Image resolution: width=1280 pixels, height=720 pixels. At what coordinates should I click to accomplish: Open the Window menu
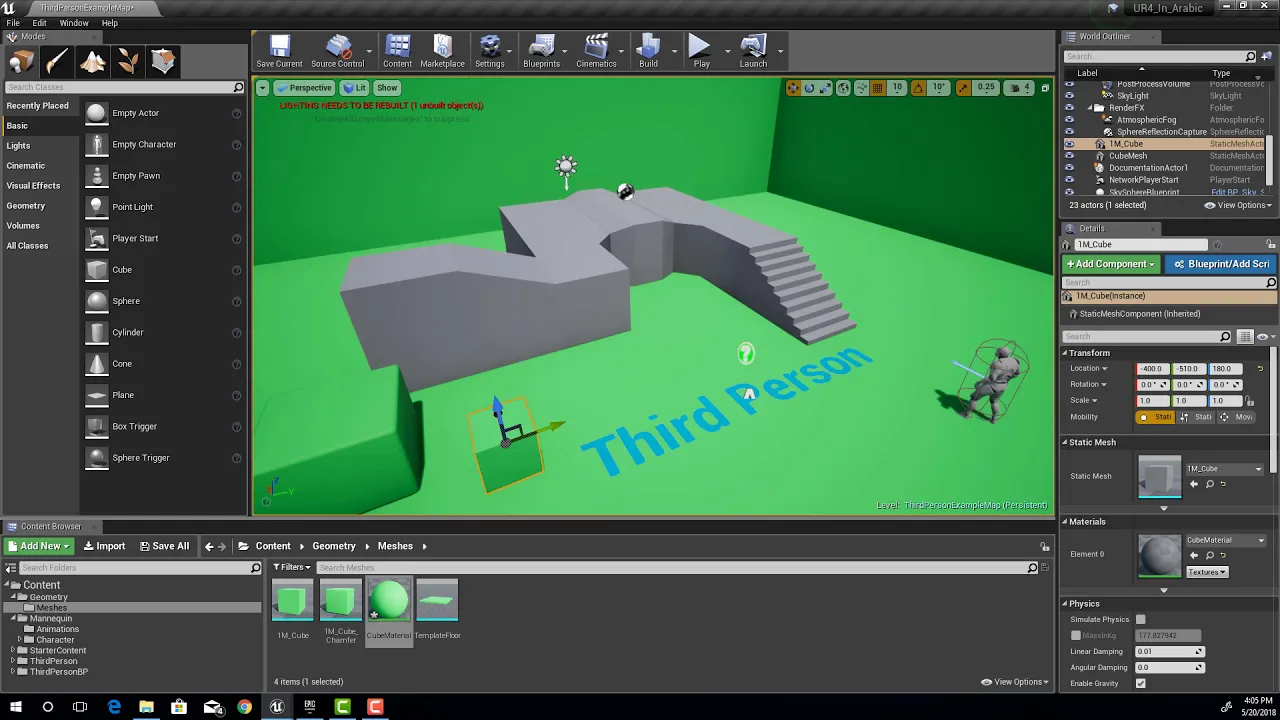click(74, 23)
